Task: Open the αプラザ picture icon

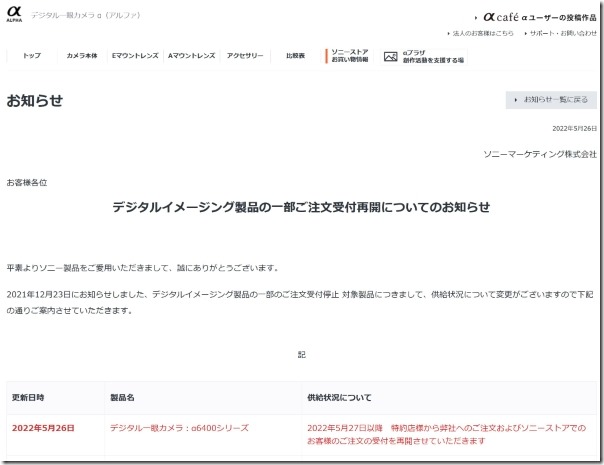Action: tap(390, 57)
